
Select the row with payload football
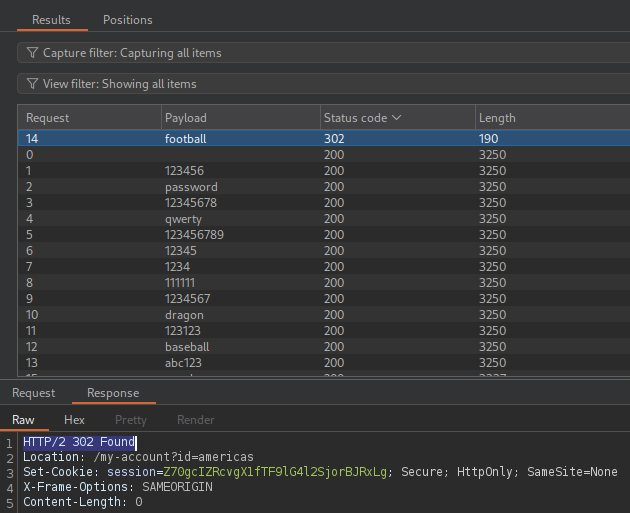[324, 139]
